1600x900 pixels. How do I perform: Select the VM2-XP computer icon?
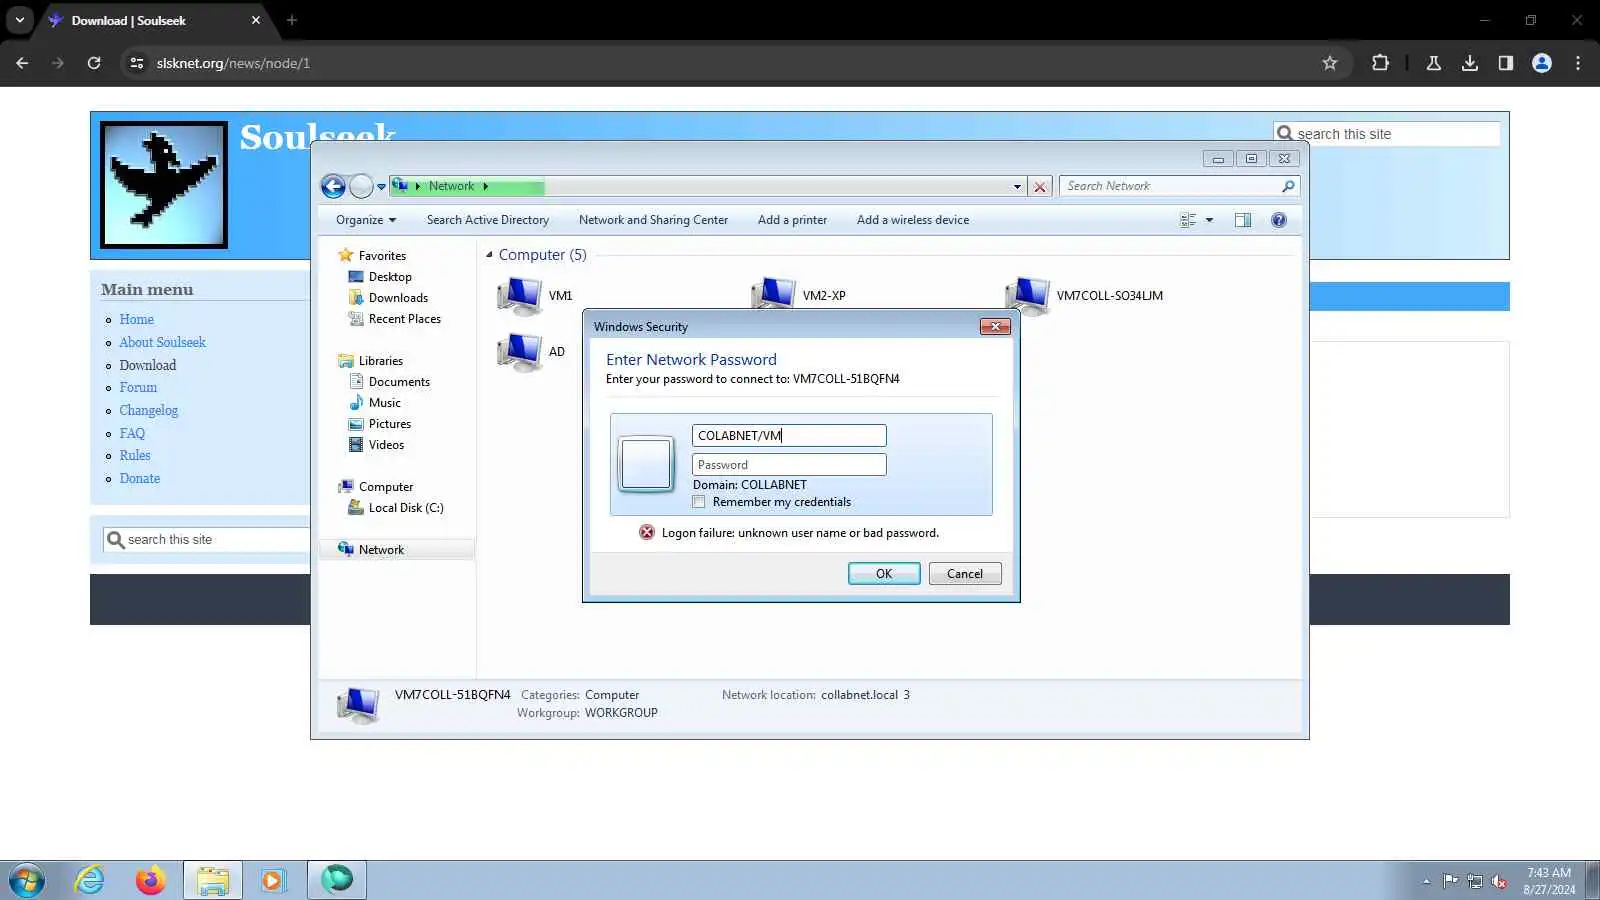(773, 295)
